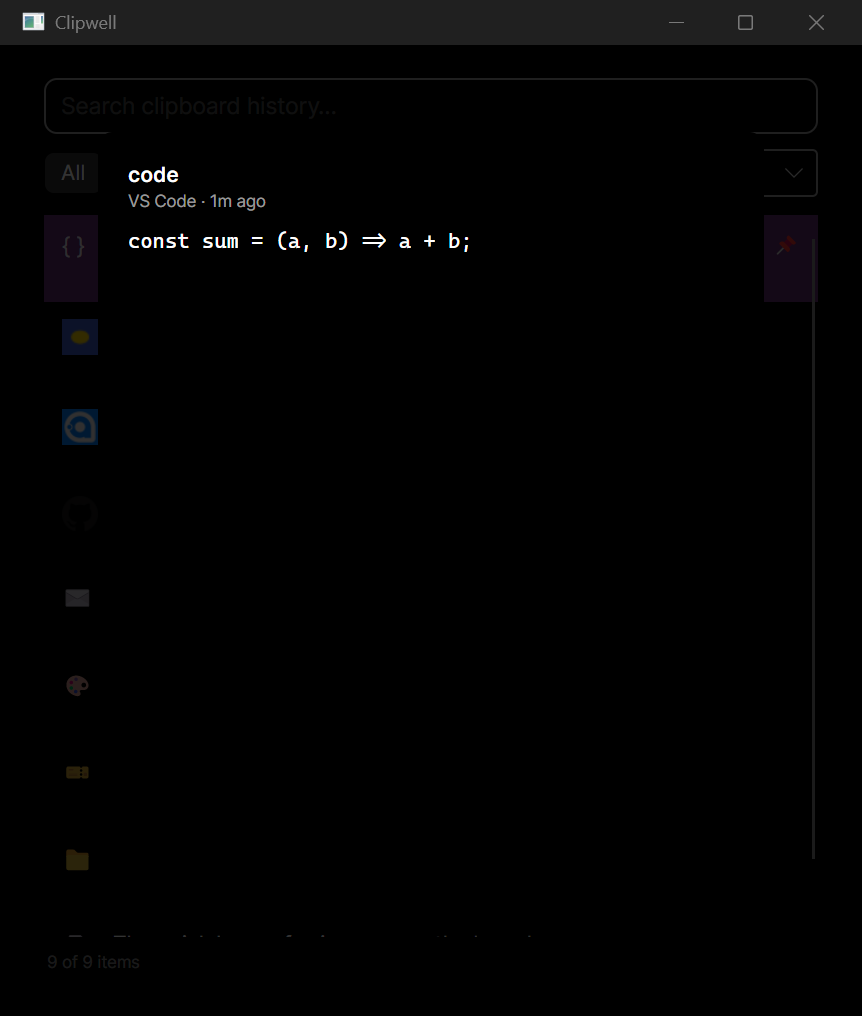Open the ticket icon clipboard entry
Image resolution: width=862 pixels, height=1016 pixels.
(x=77, y=772)
